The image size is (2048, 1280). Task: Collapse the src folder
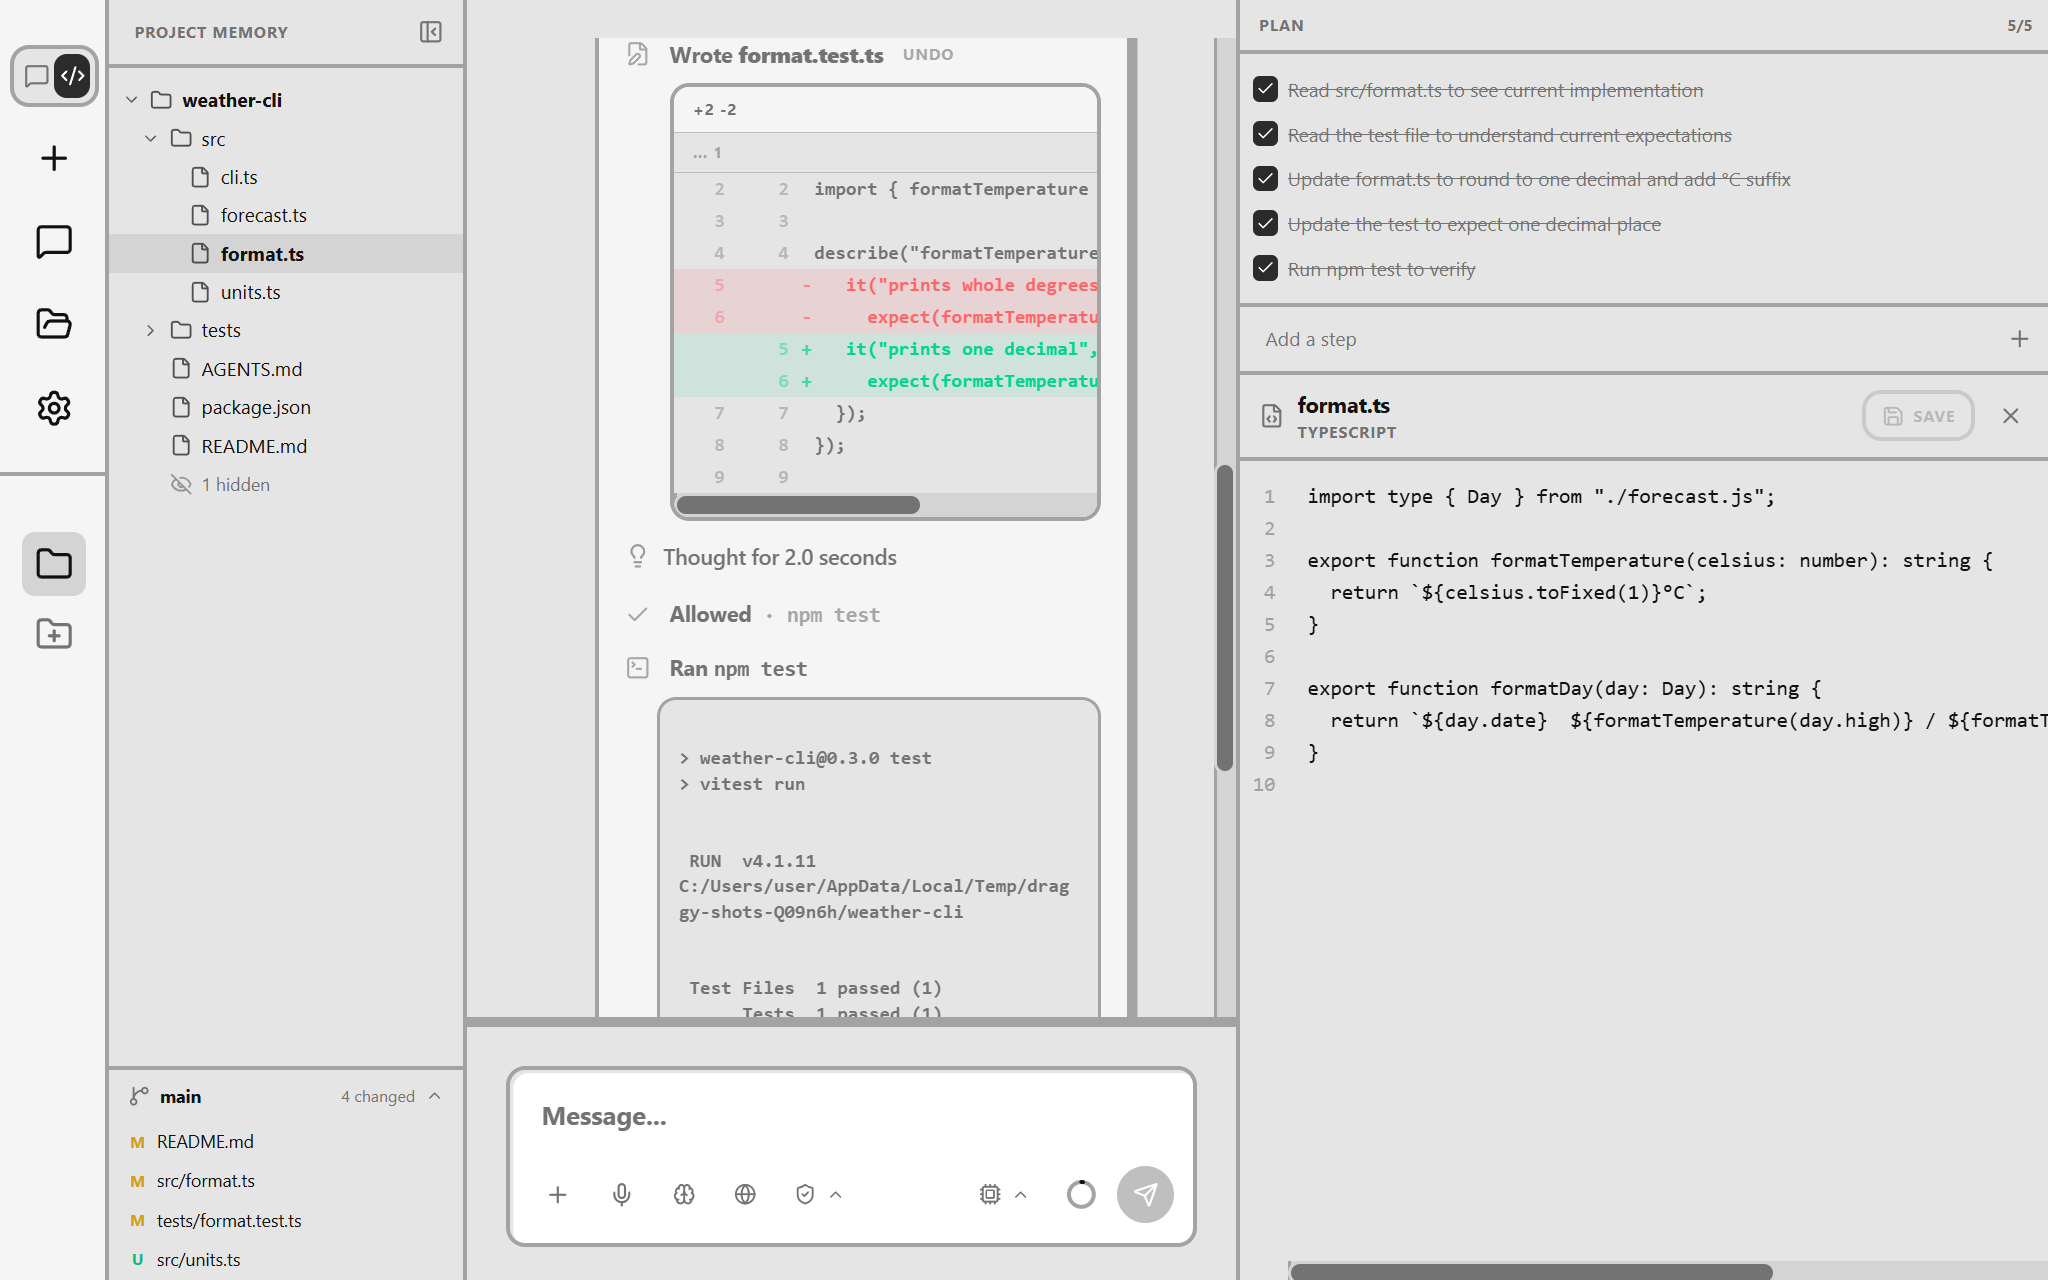(x=150, y=139)
